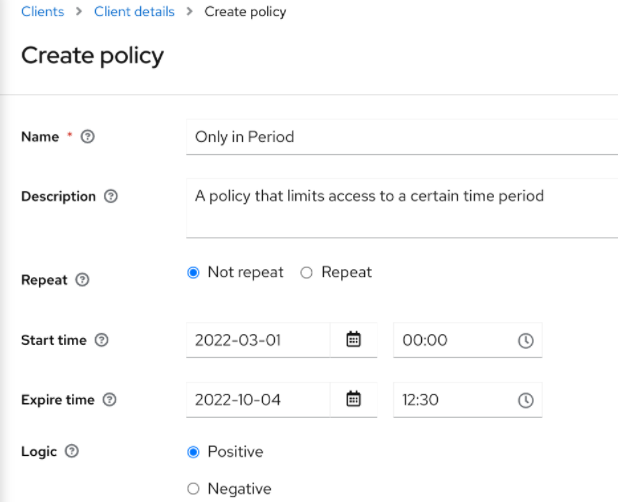The image size is (618, 502).
Task: Click the help icon next to Name
Action: point(87,137)
